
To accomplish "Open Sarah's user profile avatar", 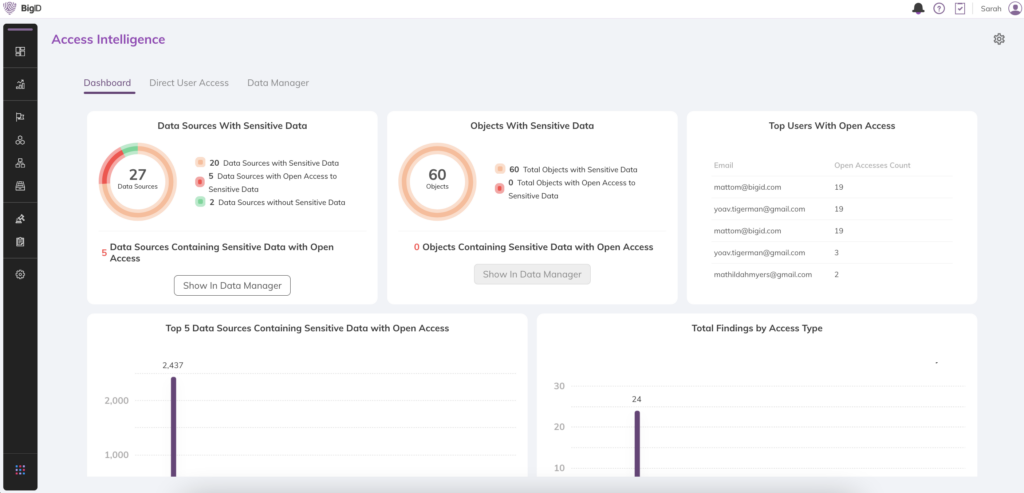I will [x=1014, y=8].
